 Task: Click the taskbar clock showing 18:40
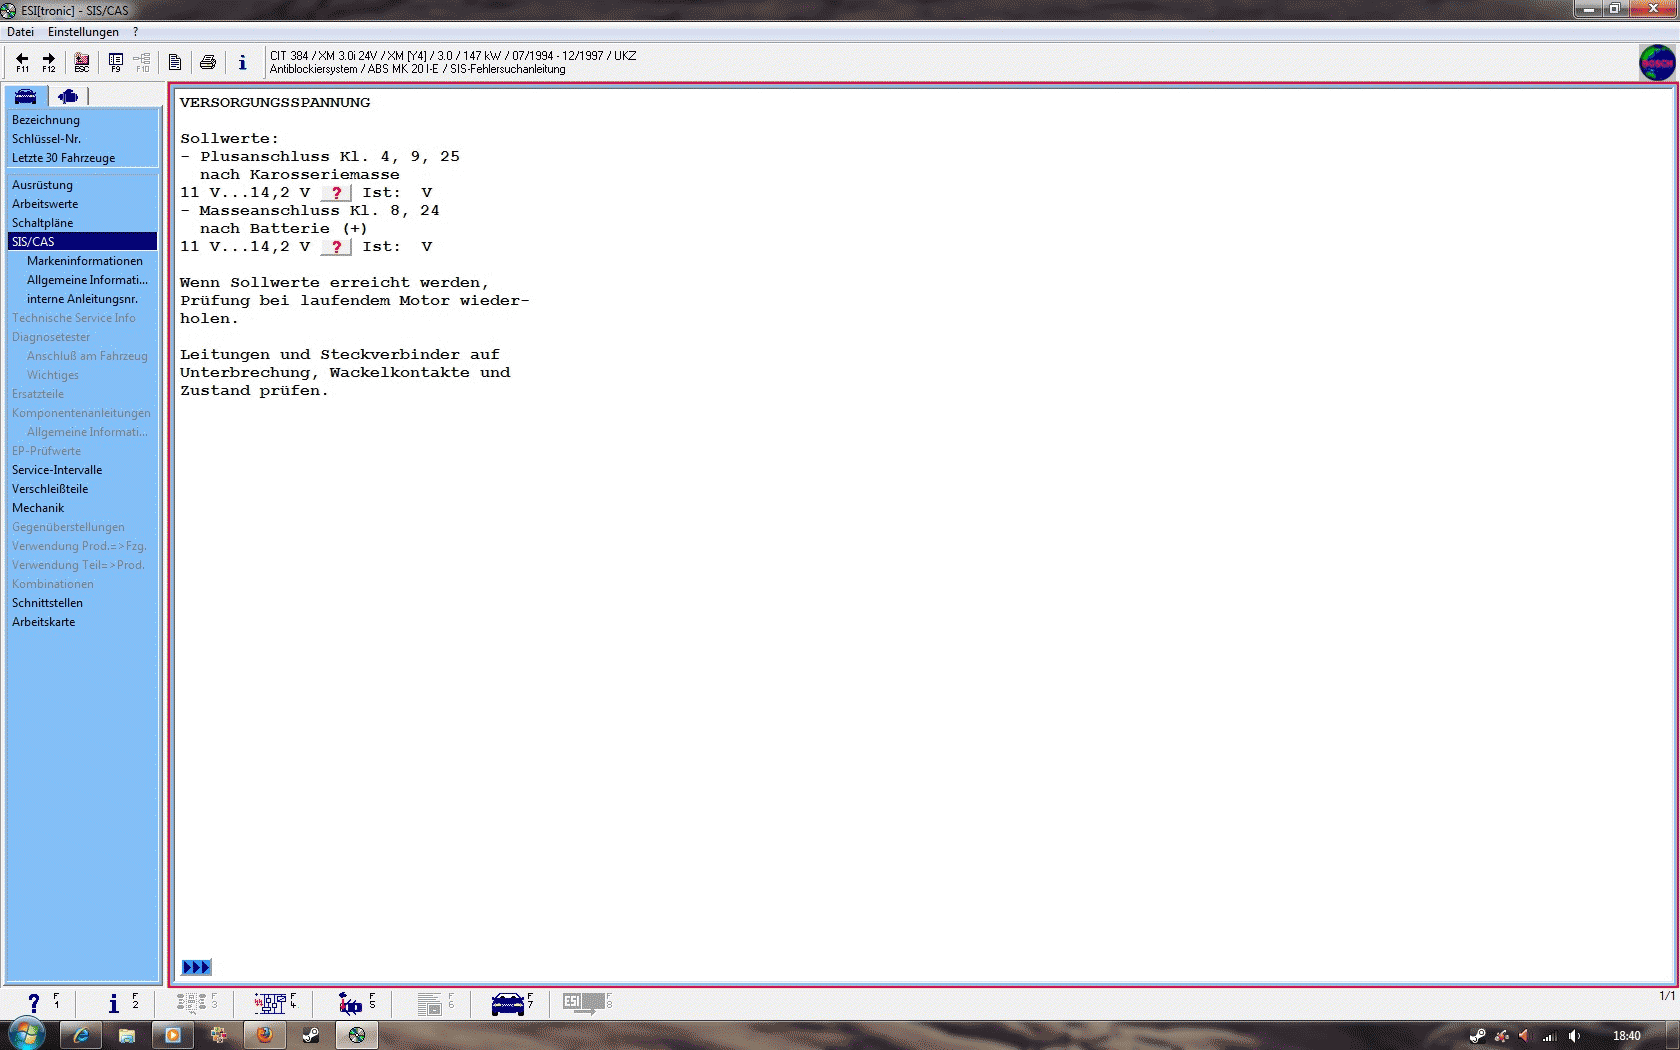(1627, 1036)
